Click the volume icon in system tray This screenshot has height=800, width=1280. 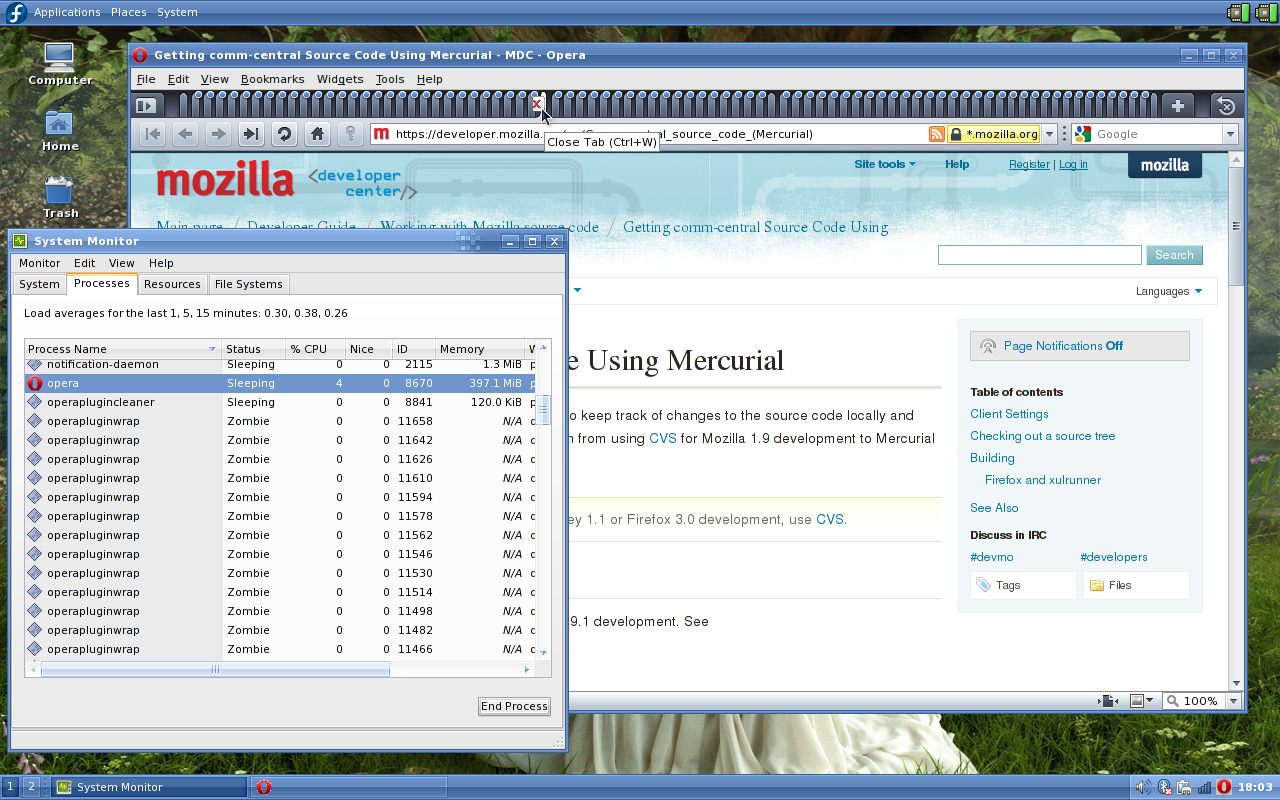coord(1142,787)
